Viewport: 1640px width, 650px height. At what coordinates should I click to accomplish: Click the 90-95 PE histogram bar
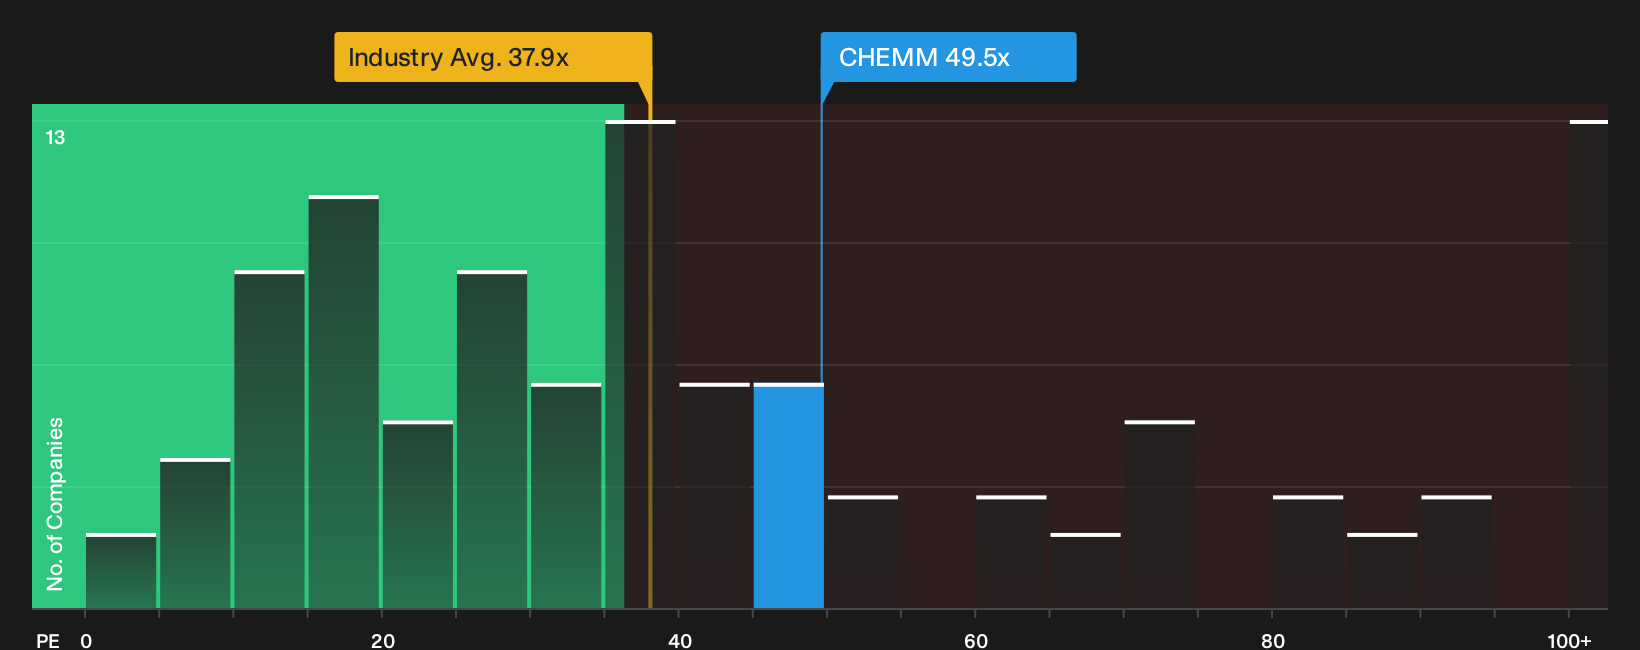coord(1456,552)
